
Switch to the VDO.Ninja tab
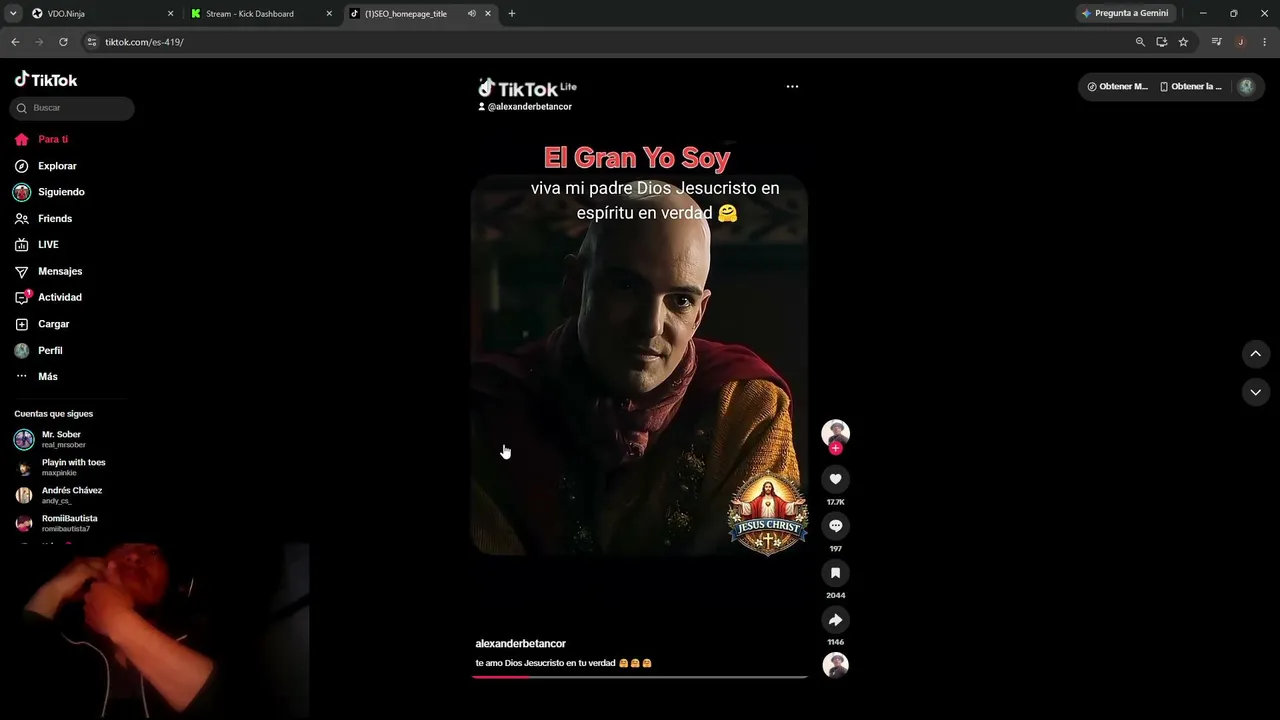[102, 14]
